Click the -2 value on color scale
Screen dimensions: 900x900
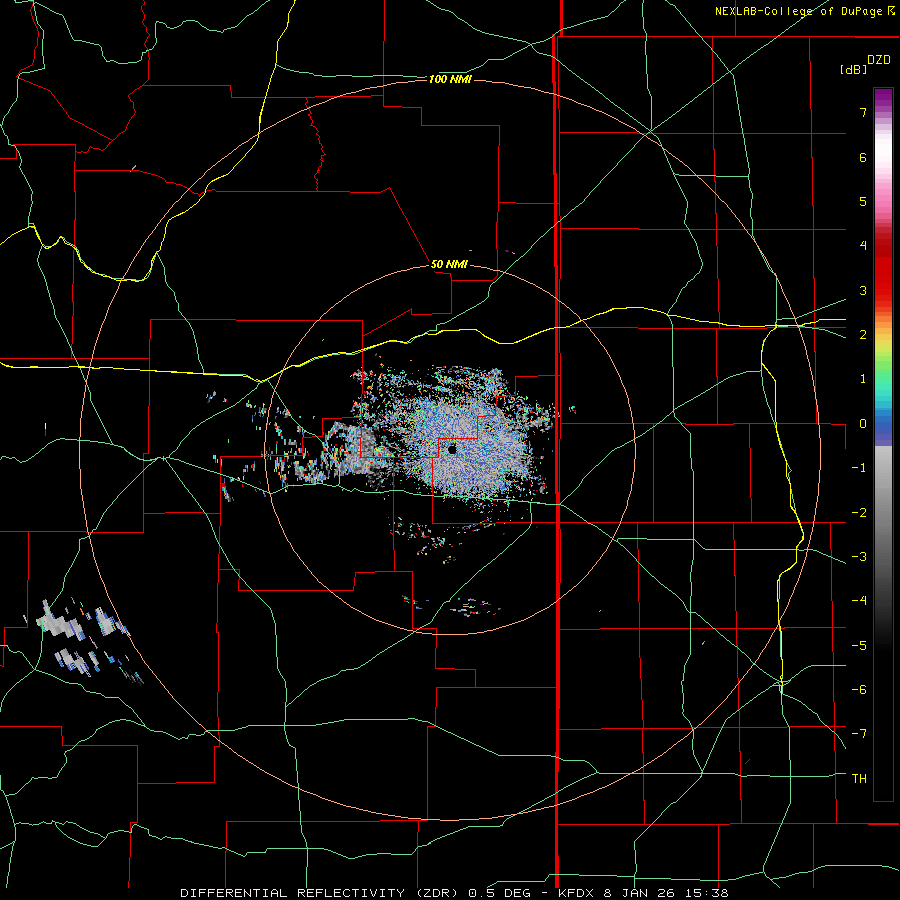(859, 513)
